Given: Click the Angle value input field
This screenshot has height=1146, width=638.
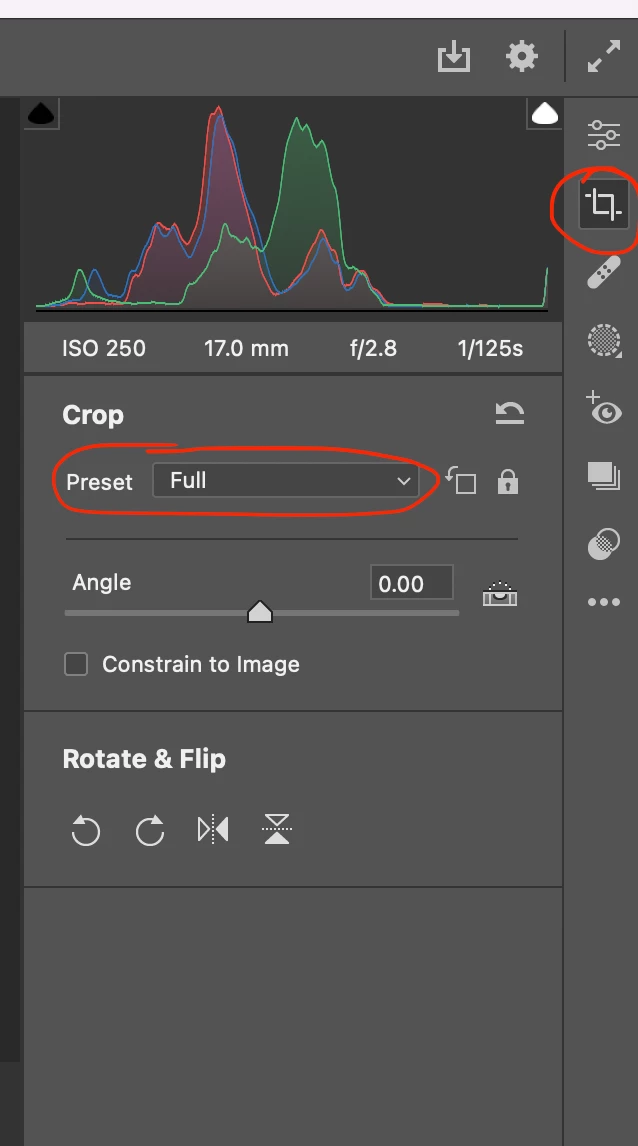Looking at the screenshot, I should tap(411, 583).
